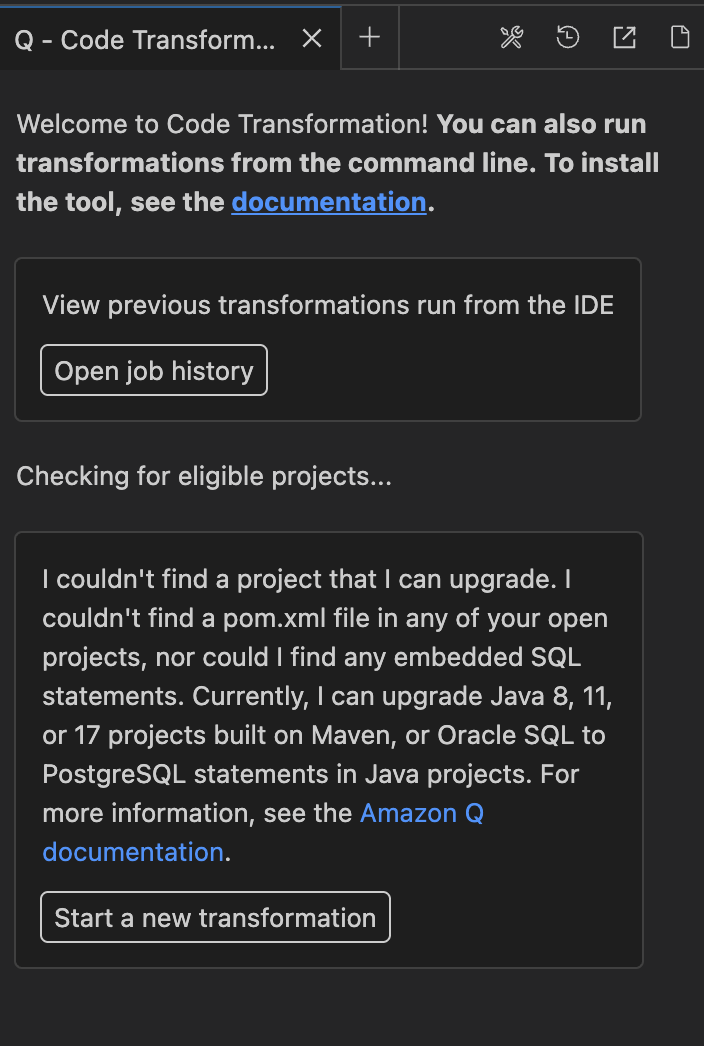Click the Open job history button
Image resolution: width=704 pixels, height=1046 pixels.
[154, 371]
